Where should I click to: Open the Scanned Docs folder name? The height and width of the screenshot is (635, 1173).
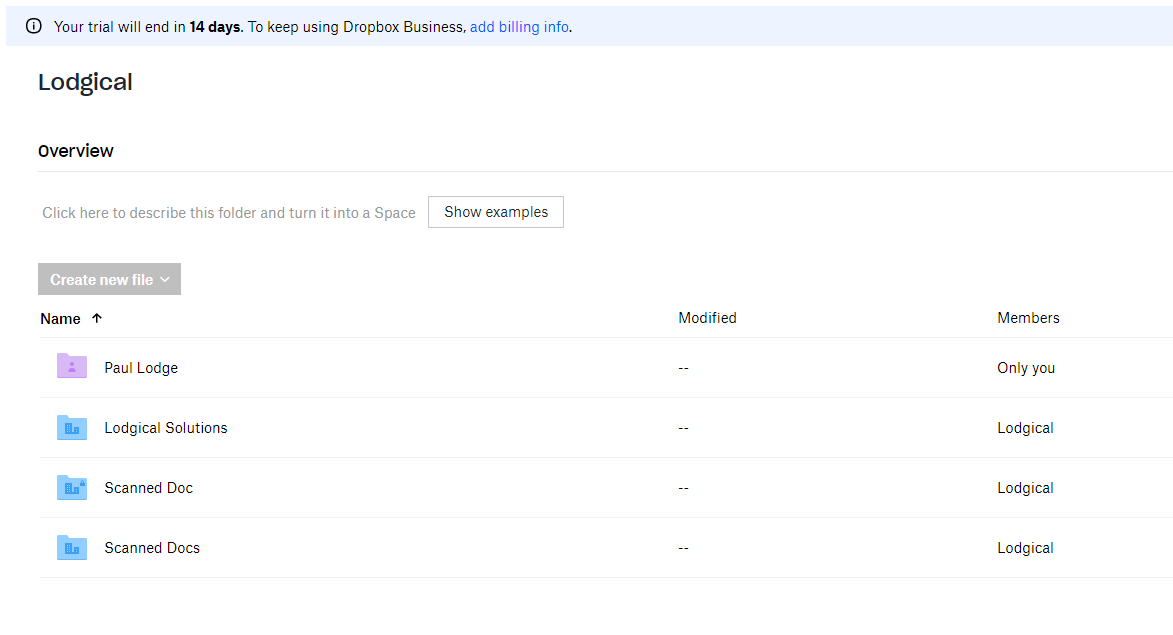[152, 548]
